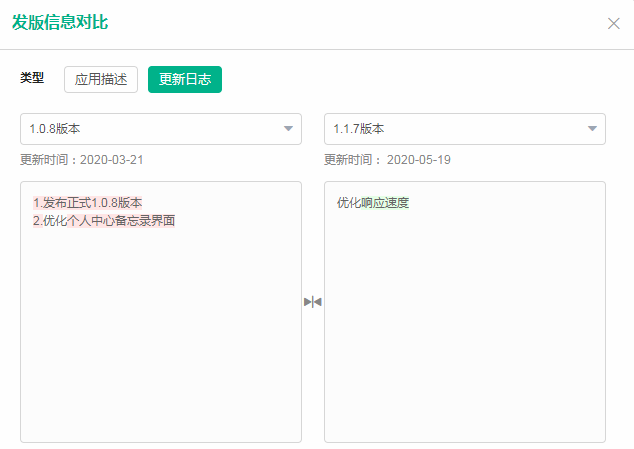Expand the 1.0.8版本 dropdown arrow
Image resolution: width=634 pixels, height=449 pixels.
(x=288, y=129)
